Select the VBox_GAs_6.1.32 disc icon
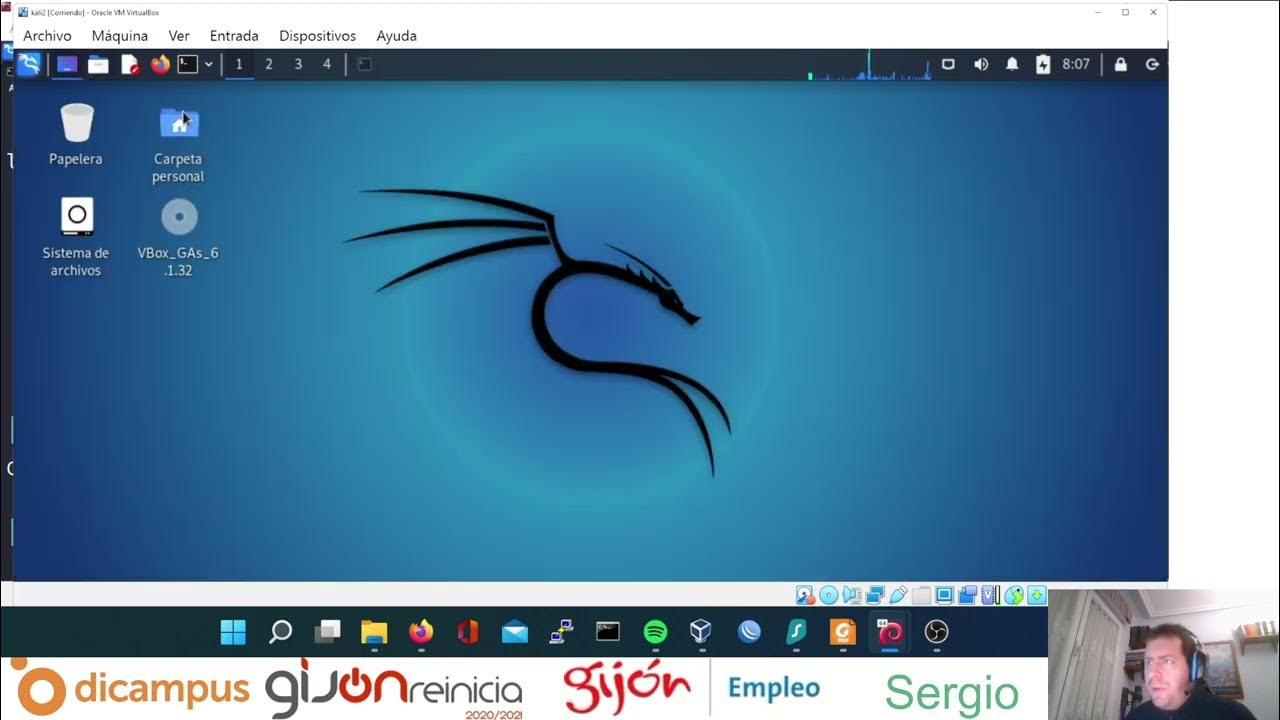Screen dimensions: 1280x720 (x=178, y=237)
